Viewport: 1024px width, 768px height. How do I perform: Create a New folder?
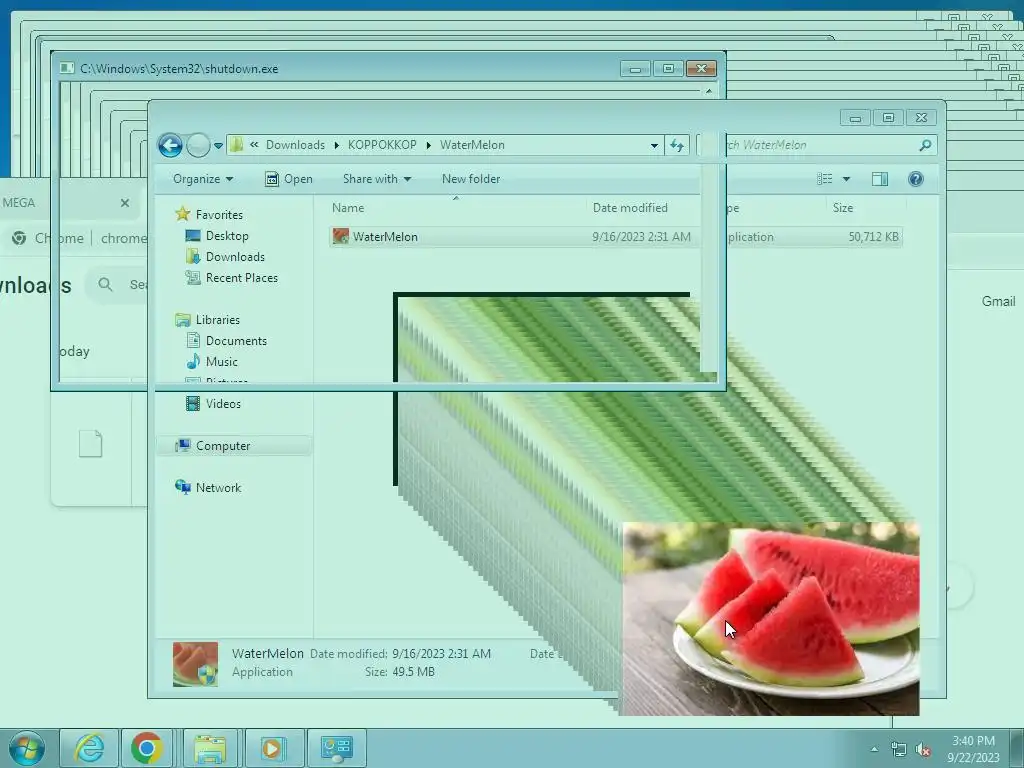coord(471,179)
